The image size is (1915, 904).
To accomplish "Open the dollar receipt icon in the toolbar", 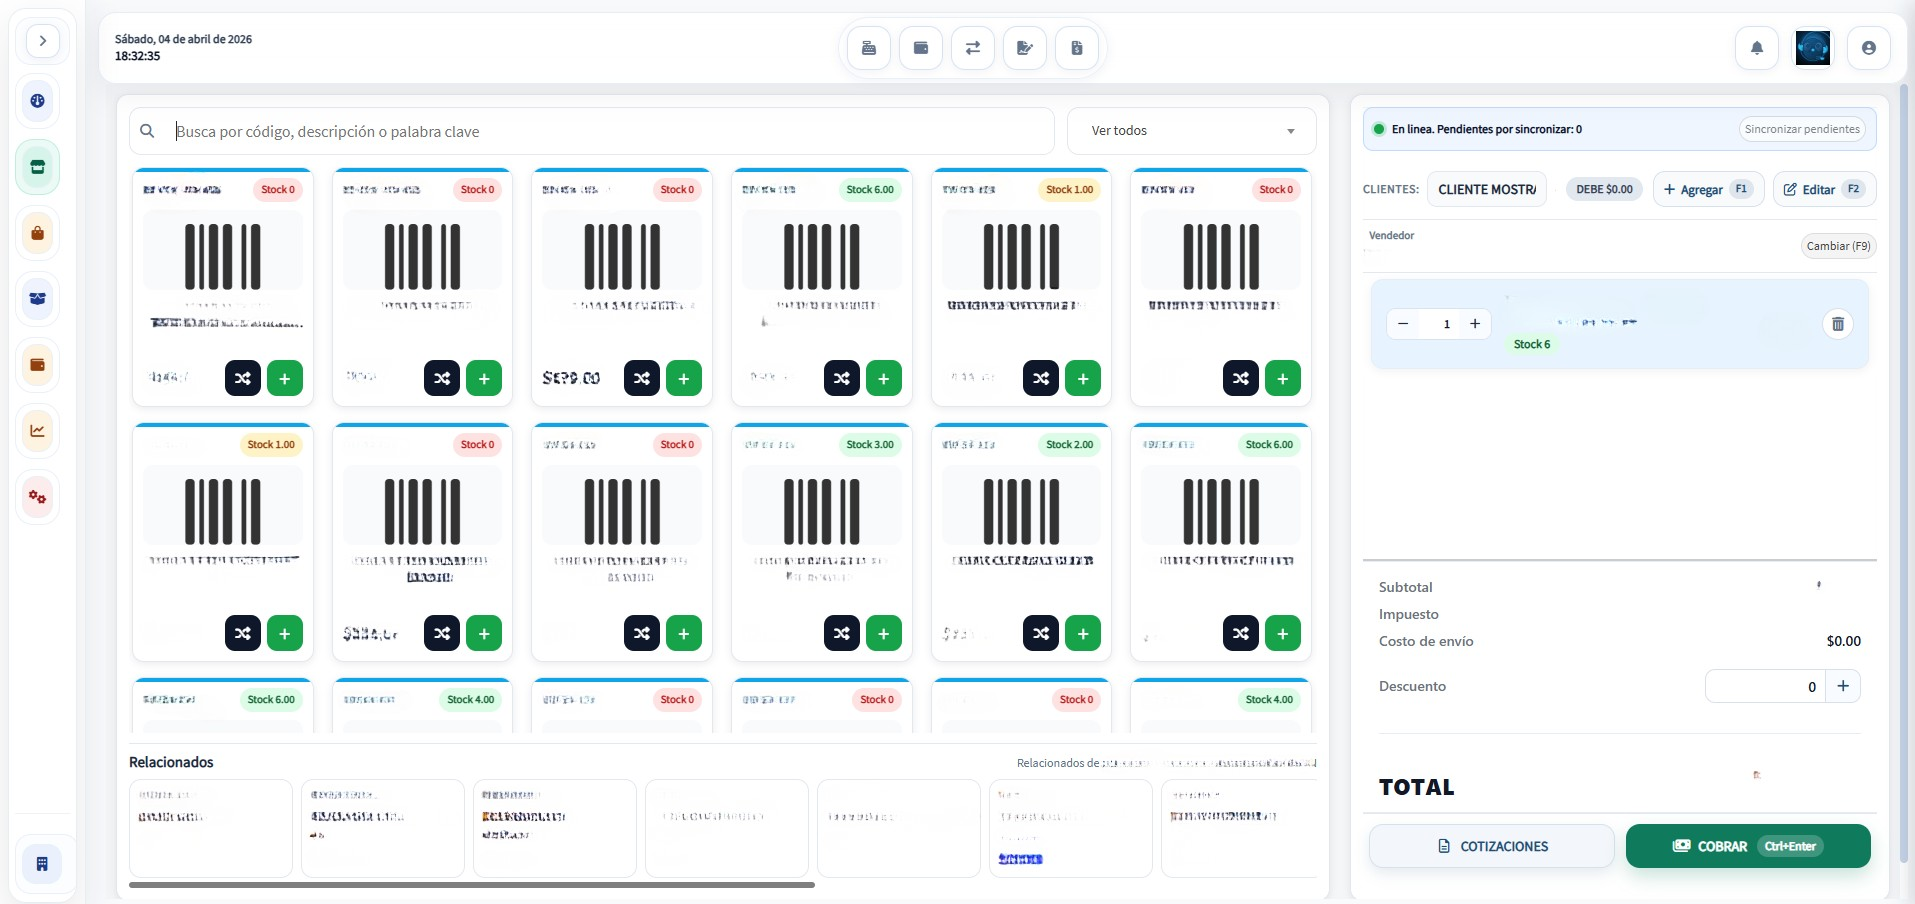I will (x=1076, y=47).
